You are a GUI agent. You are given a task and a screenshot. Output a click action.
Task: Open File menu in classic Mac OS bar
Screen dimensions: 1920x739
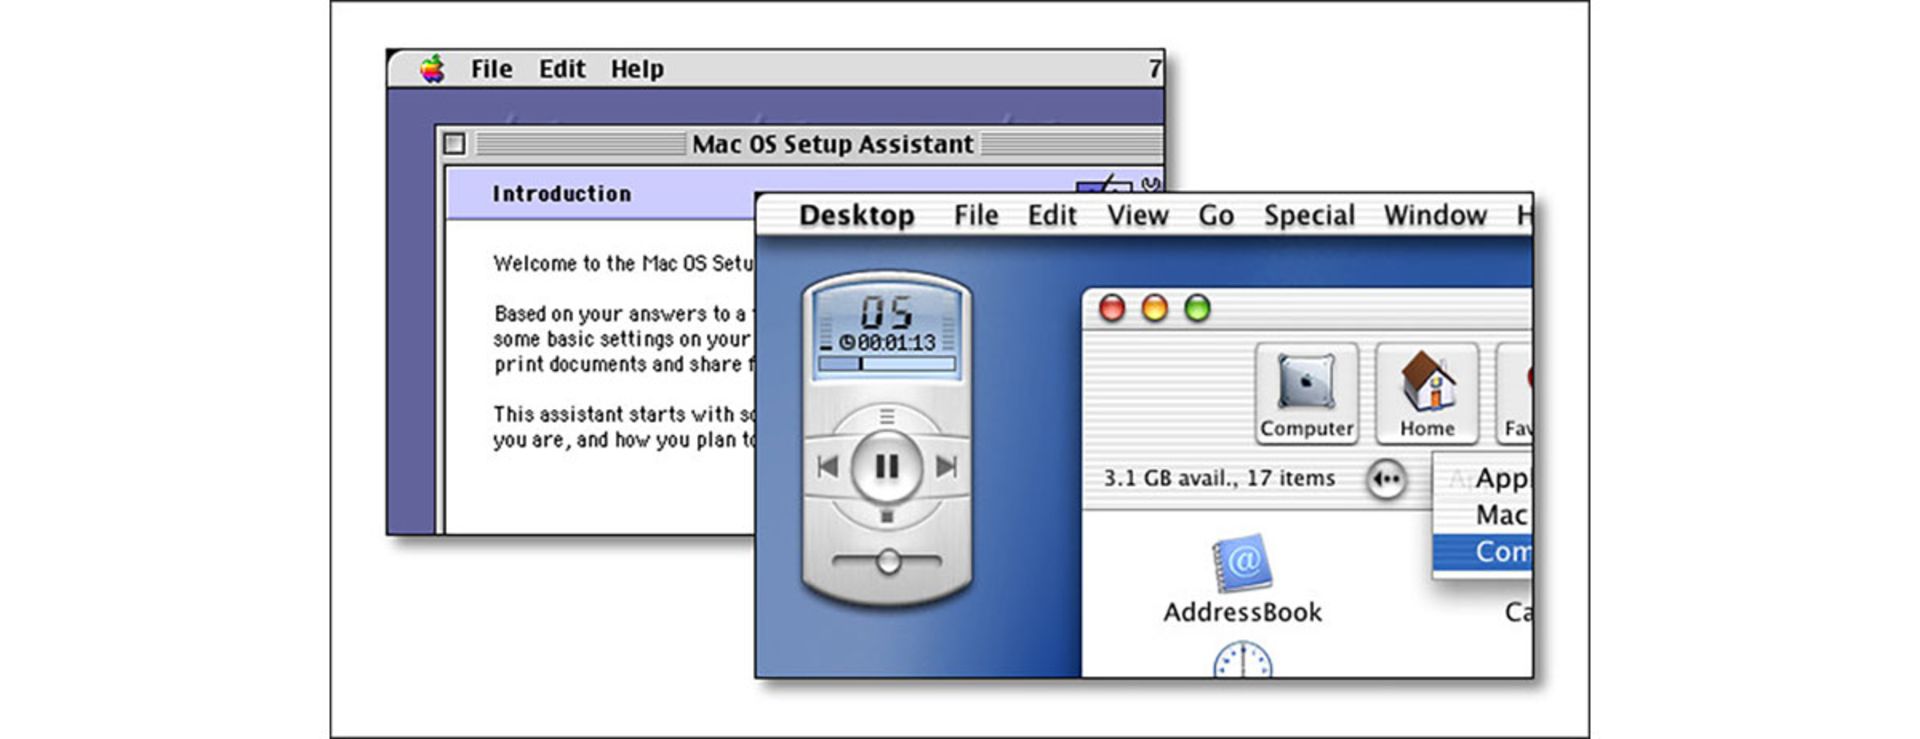[491, 69]
